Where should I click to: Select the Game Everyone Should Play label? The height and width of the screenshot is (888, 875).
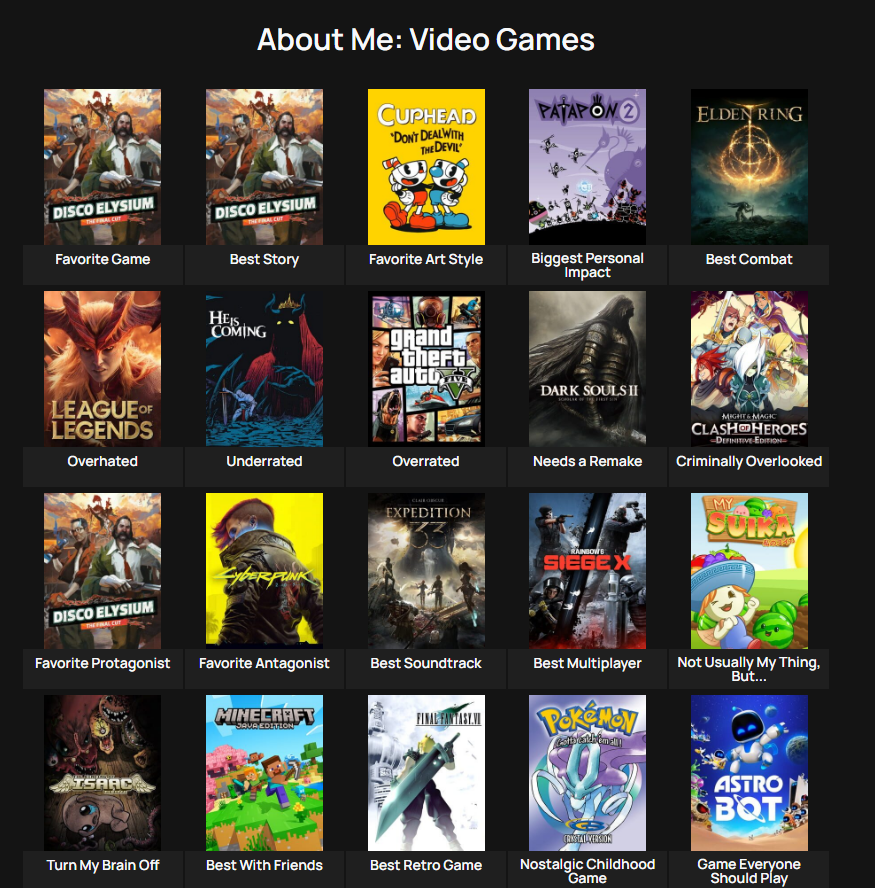tap(749, 871)
